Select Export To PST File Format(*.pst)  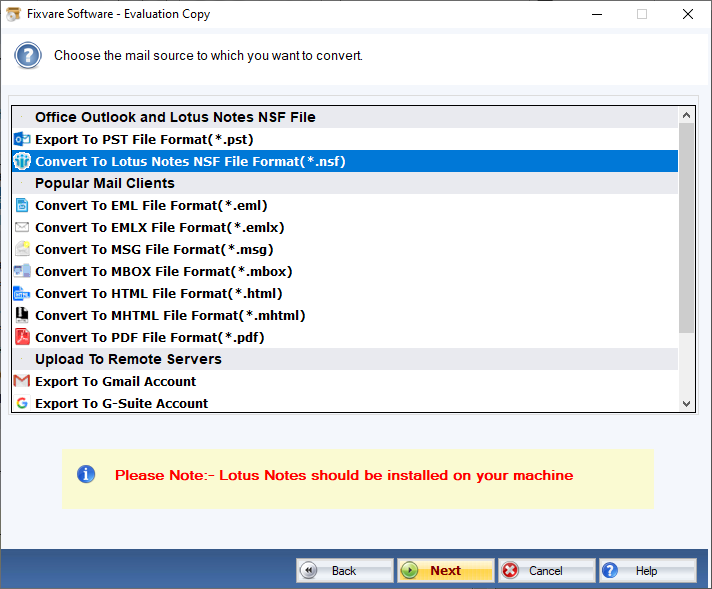click(x=345, y=139)
